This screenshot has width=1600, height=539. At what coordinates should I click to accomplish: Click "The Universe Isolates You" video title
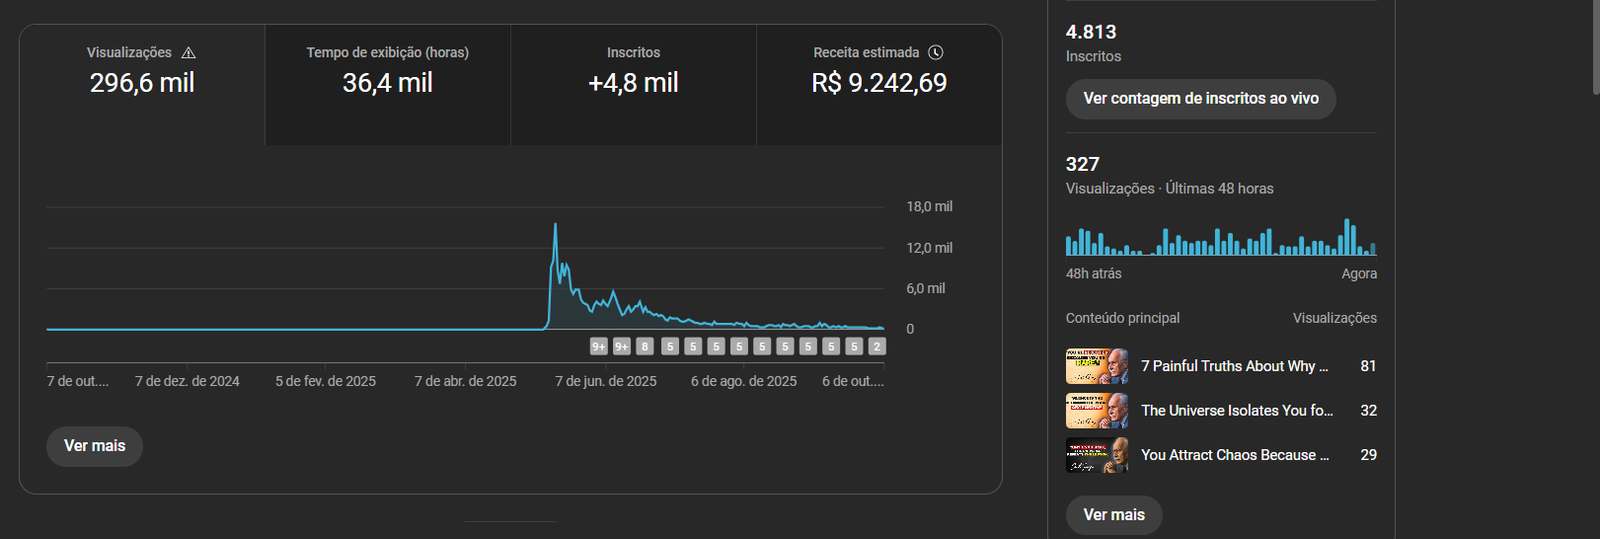point(1237,411)
